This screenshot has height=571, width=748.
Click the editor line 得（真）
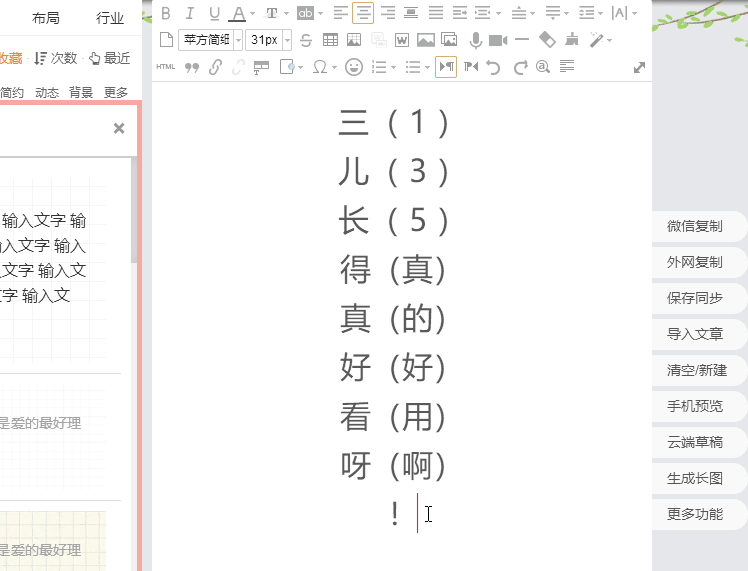(x=392, y=270)
